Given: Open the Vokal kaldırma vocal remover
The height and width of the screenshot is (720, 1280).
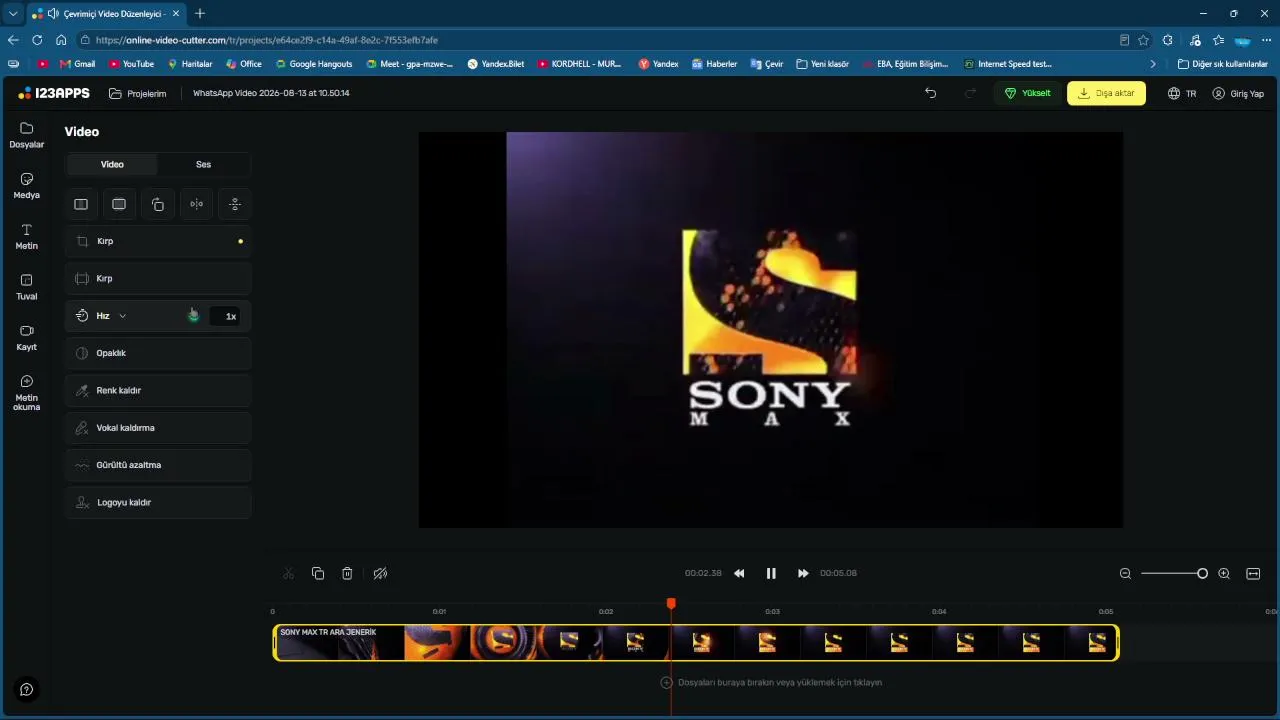Looking at the screenshot, I should click(x=158, y=428).
